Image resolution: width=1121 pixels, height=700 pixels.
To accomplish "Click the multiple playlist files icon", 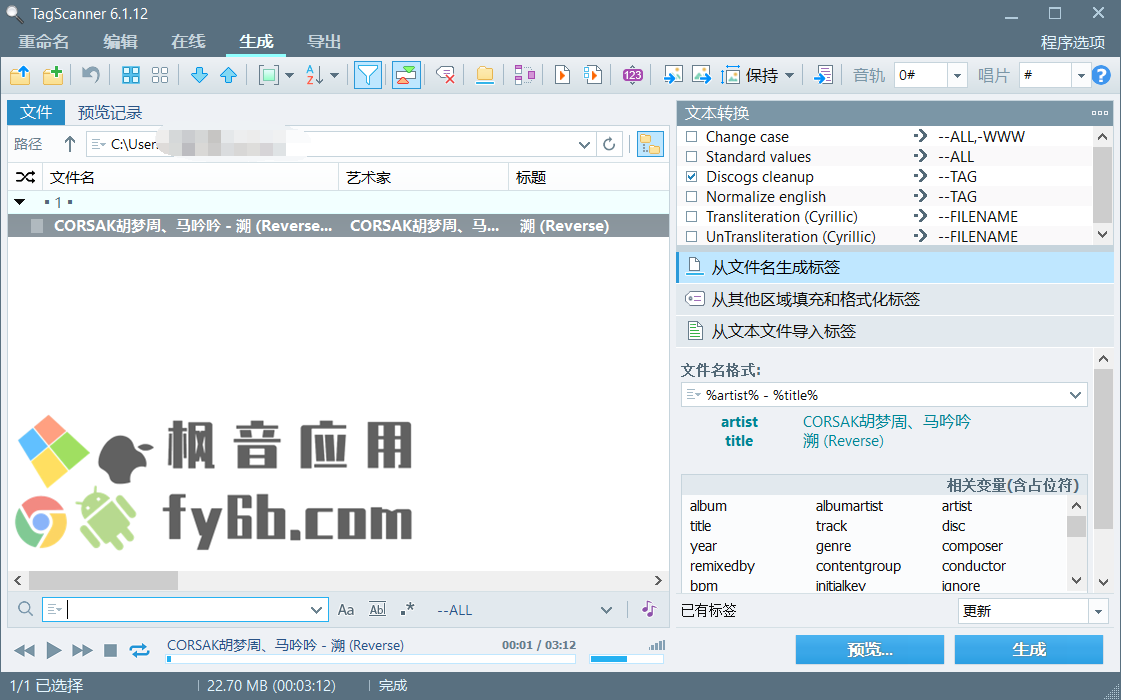I will click(593, 74).
